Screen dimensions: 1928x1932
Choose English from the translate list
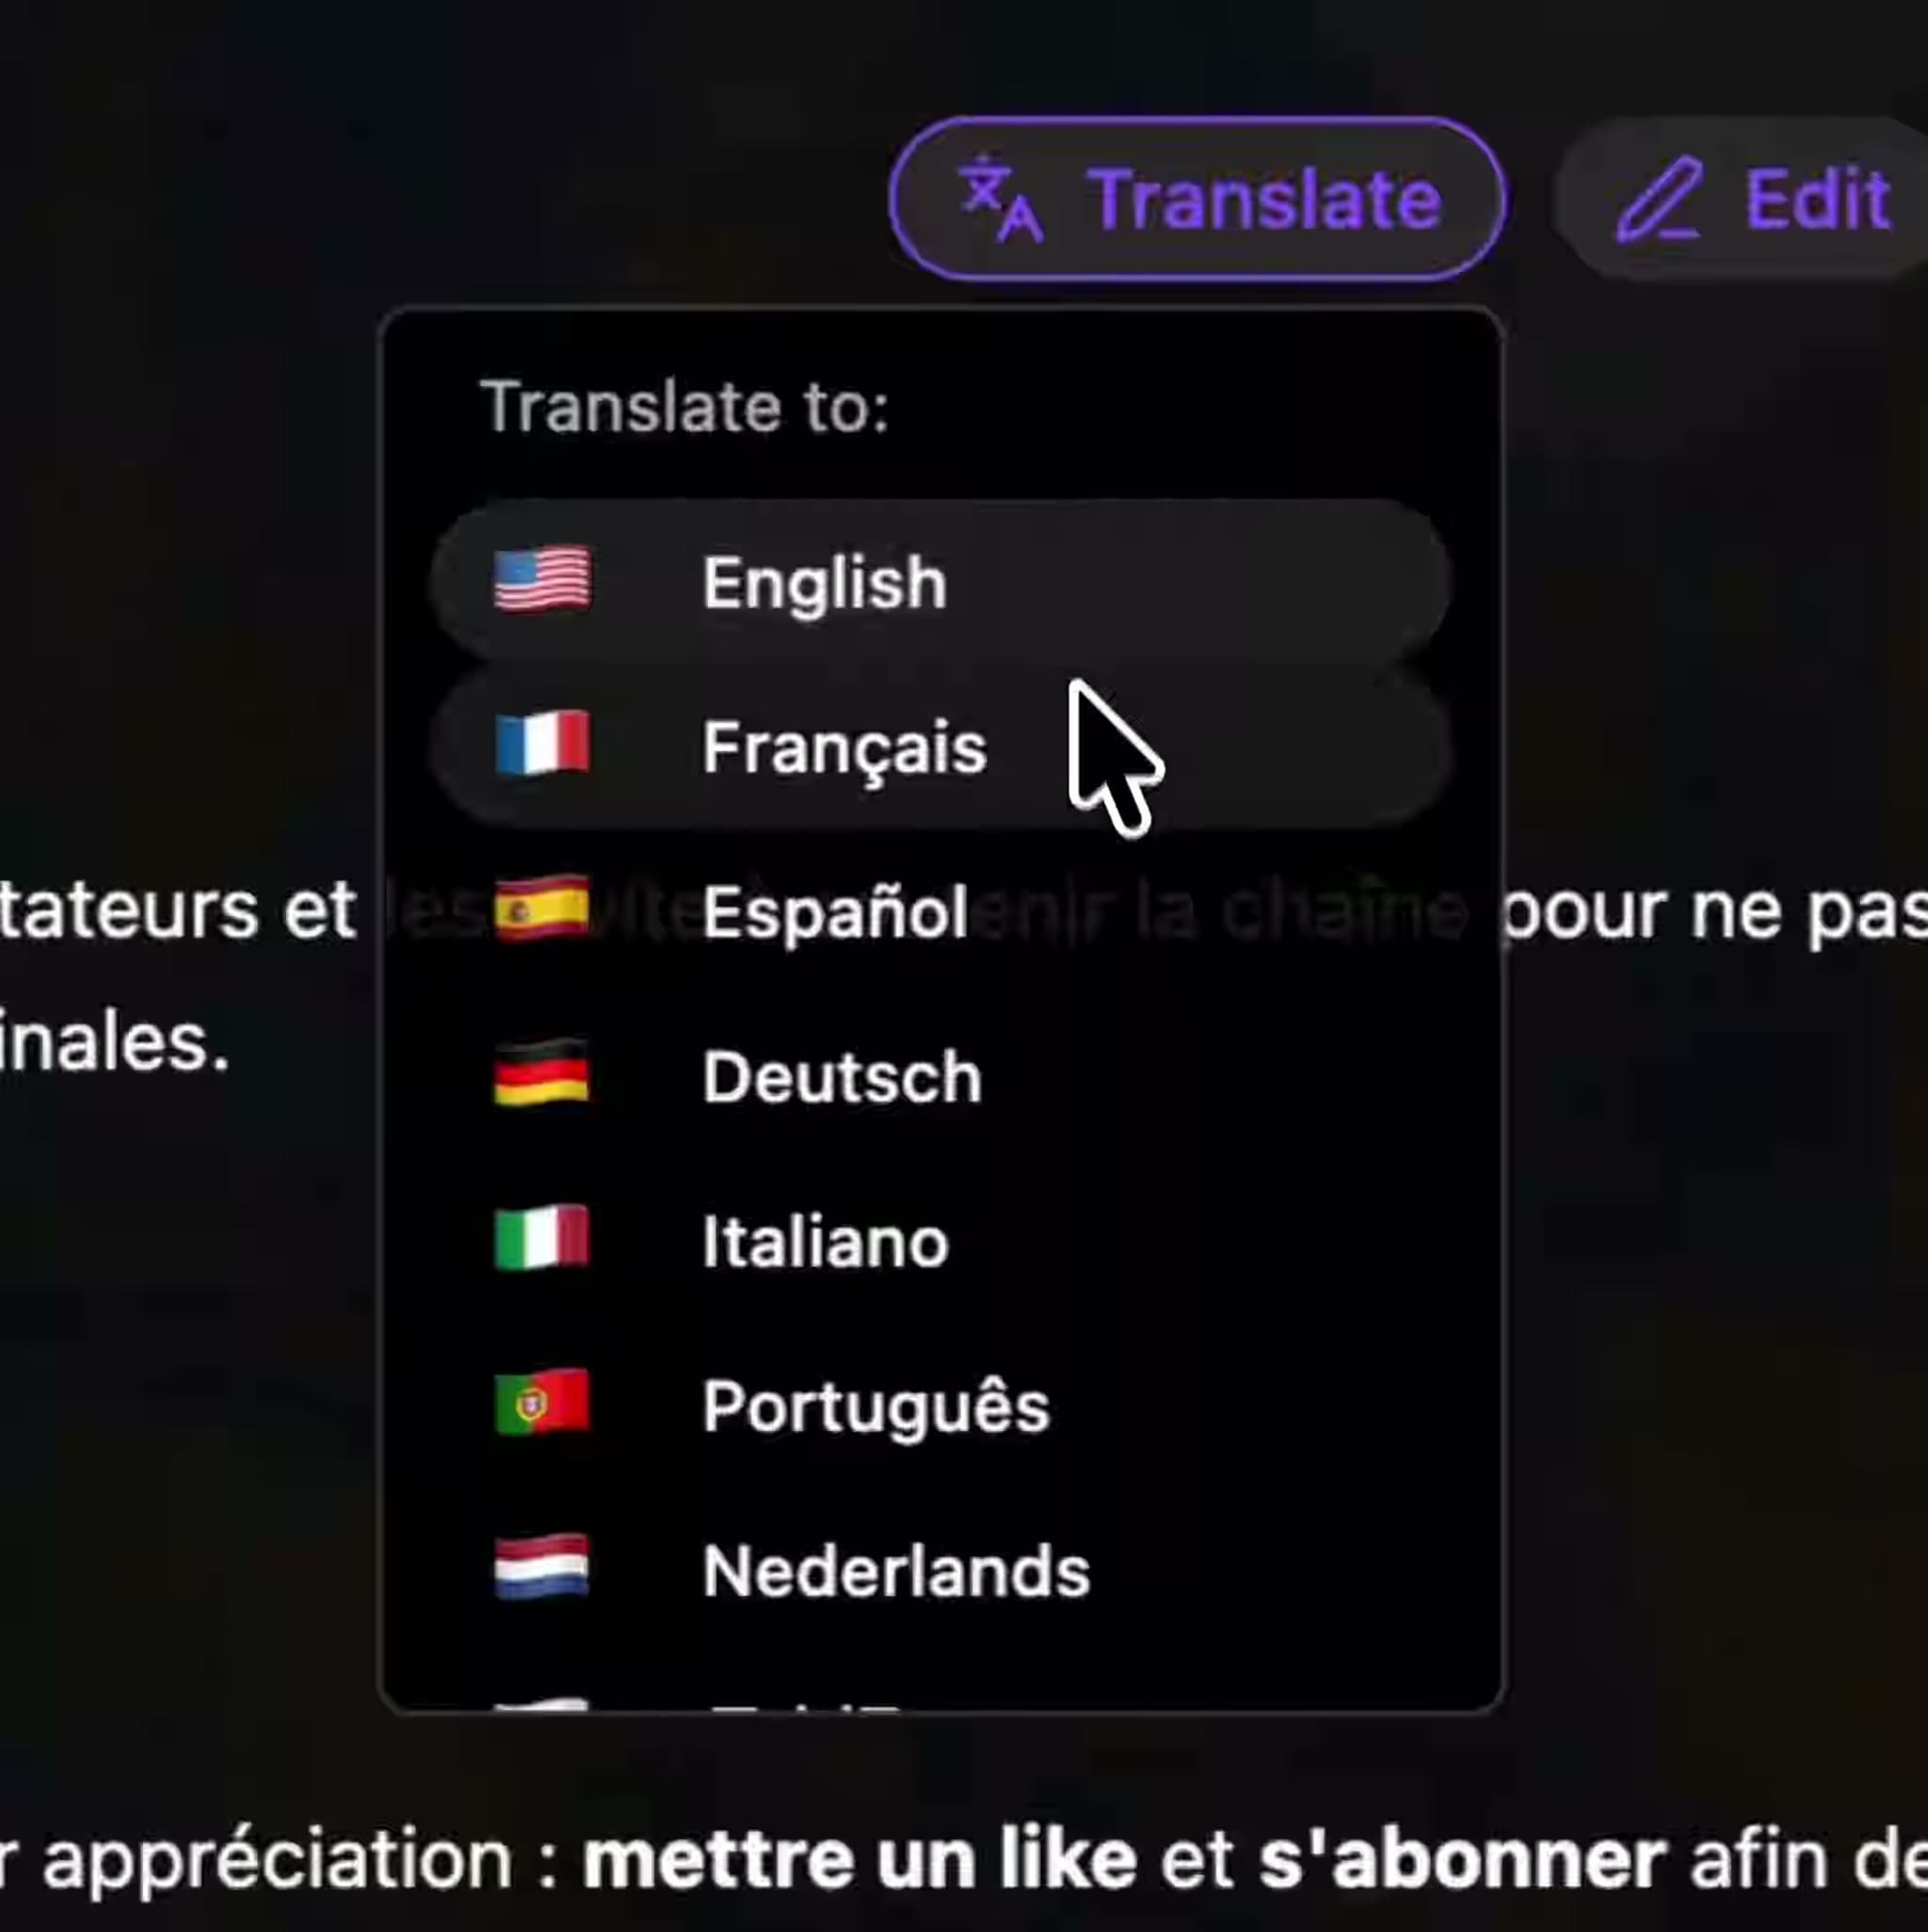click(x=941, y=581)
